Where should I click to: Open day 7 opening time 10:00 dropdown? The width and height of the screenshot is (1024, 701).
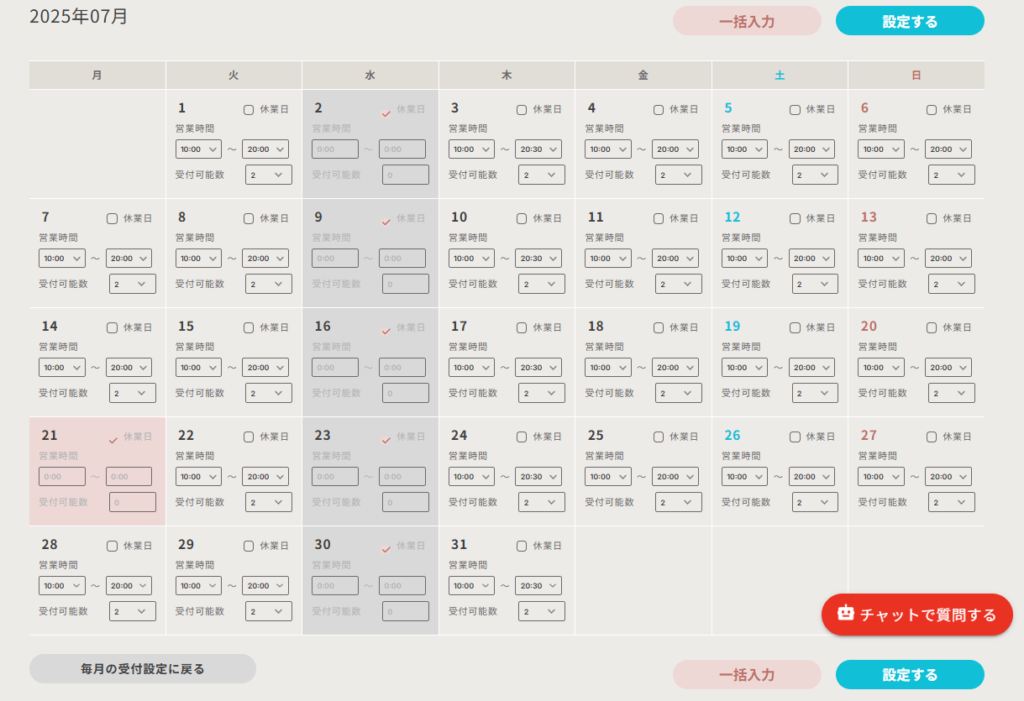pyautogui.click(x=62, y=258)
